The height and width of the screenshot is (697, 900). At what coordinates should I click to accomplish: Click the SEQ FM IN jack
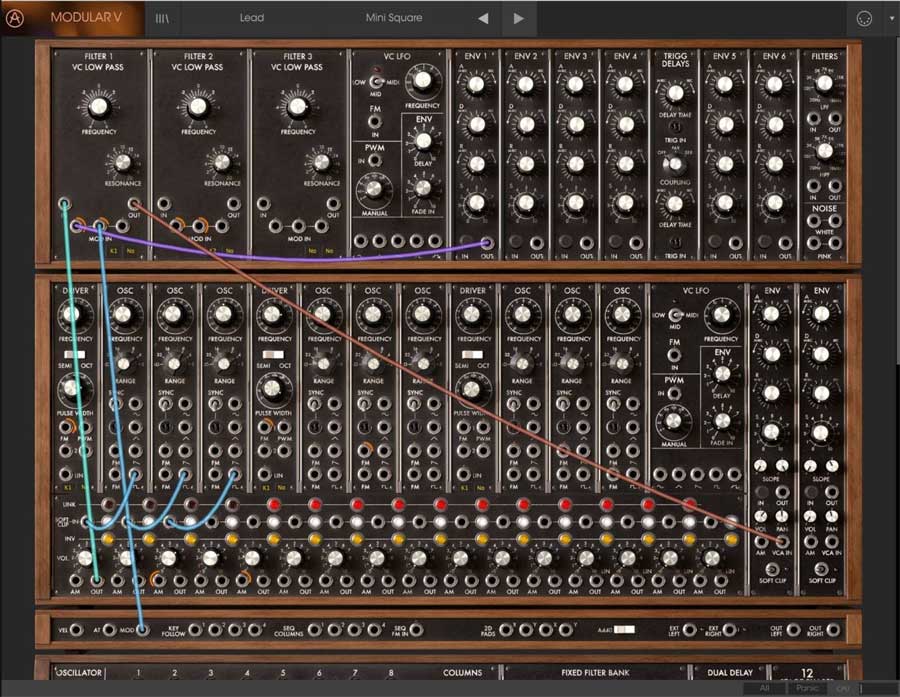point(417,630)
